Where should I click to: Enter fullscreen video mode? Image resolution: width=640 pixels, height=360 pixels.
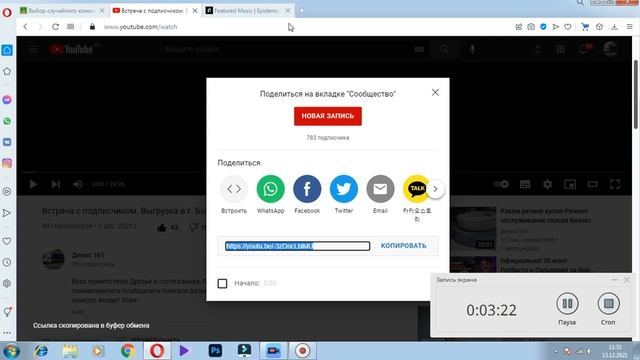click(x=615, y=184)
